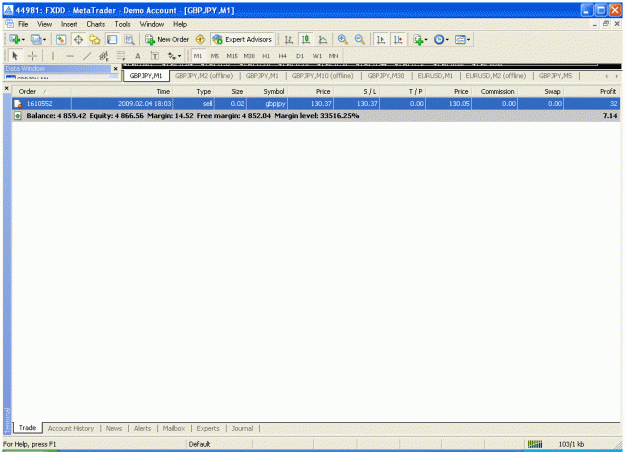The width and height of the screenshot is (625, 452).
Task: Switch to GBPJPY,M10 (offline) chart tab
Action: (322, 76)
